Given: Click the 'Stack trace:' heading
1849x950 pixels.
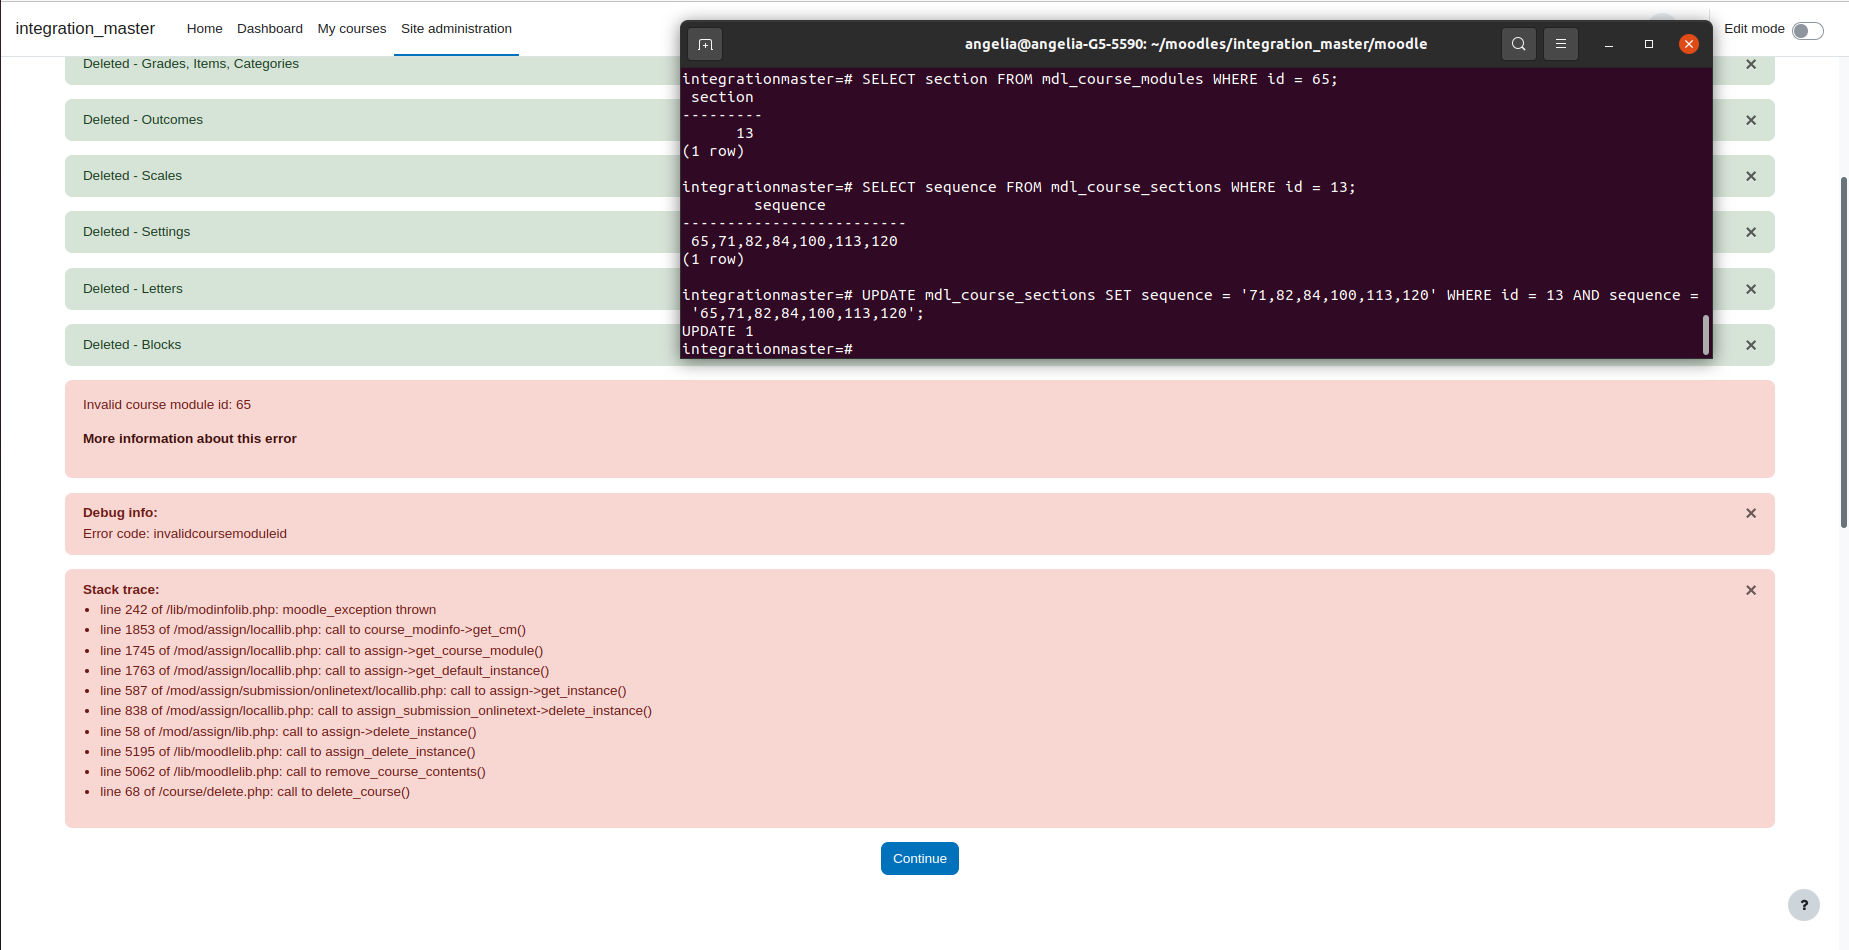Looking at the screenshot, I should (121, 590).
